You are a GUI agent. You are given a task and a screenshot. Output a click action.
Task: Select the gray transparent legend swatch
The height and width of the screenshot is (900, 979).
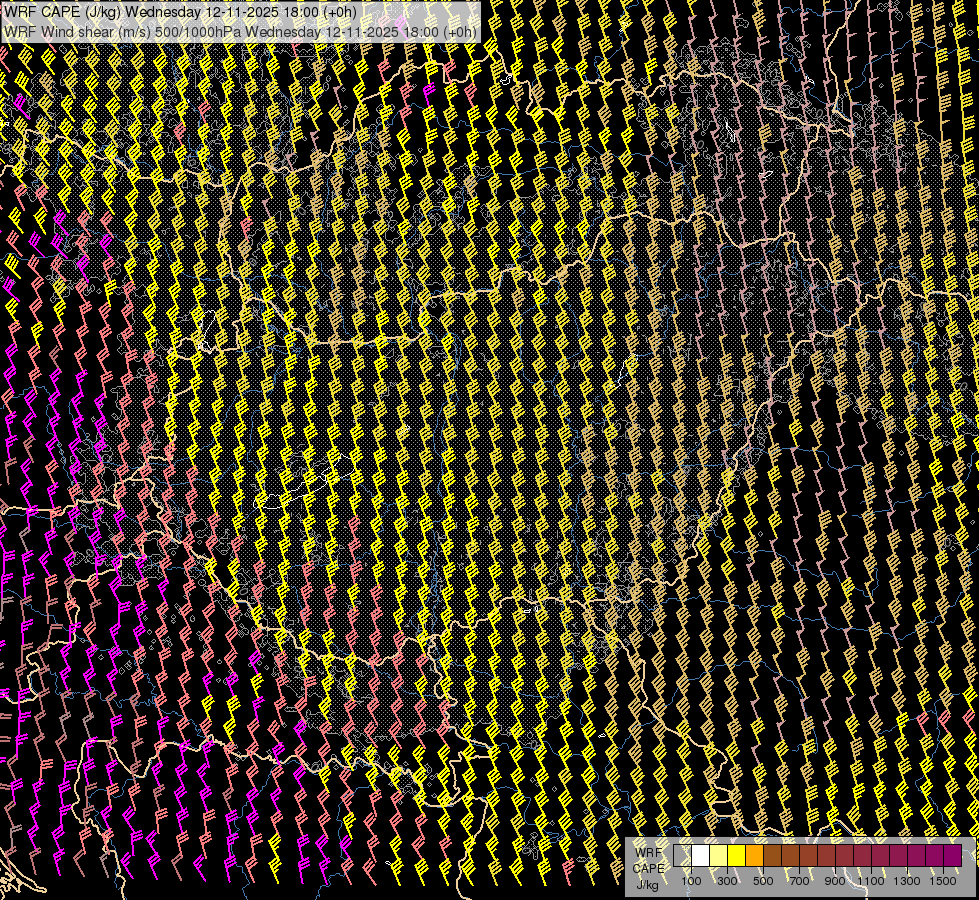682,855
